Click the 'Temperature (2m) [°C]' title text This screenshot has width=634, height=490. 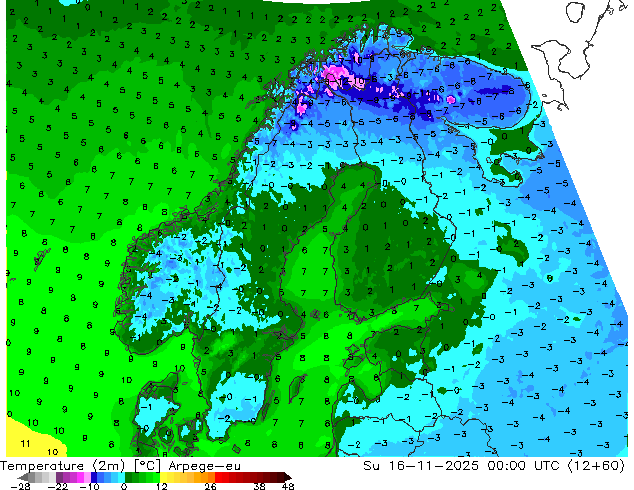point(80,466)
